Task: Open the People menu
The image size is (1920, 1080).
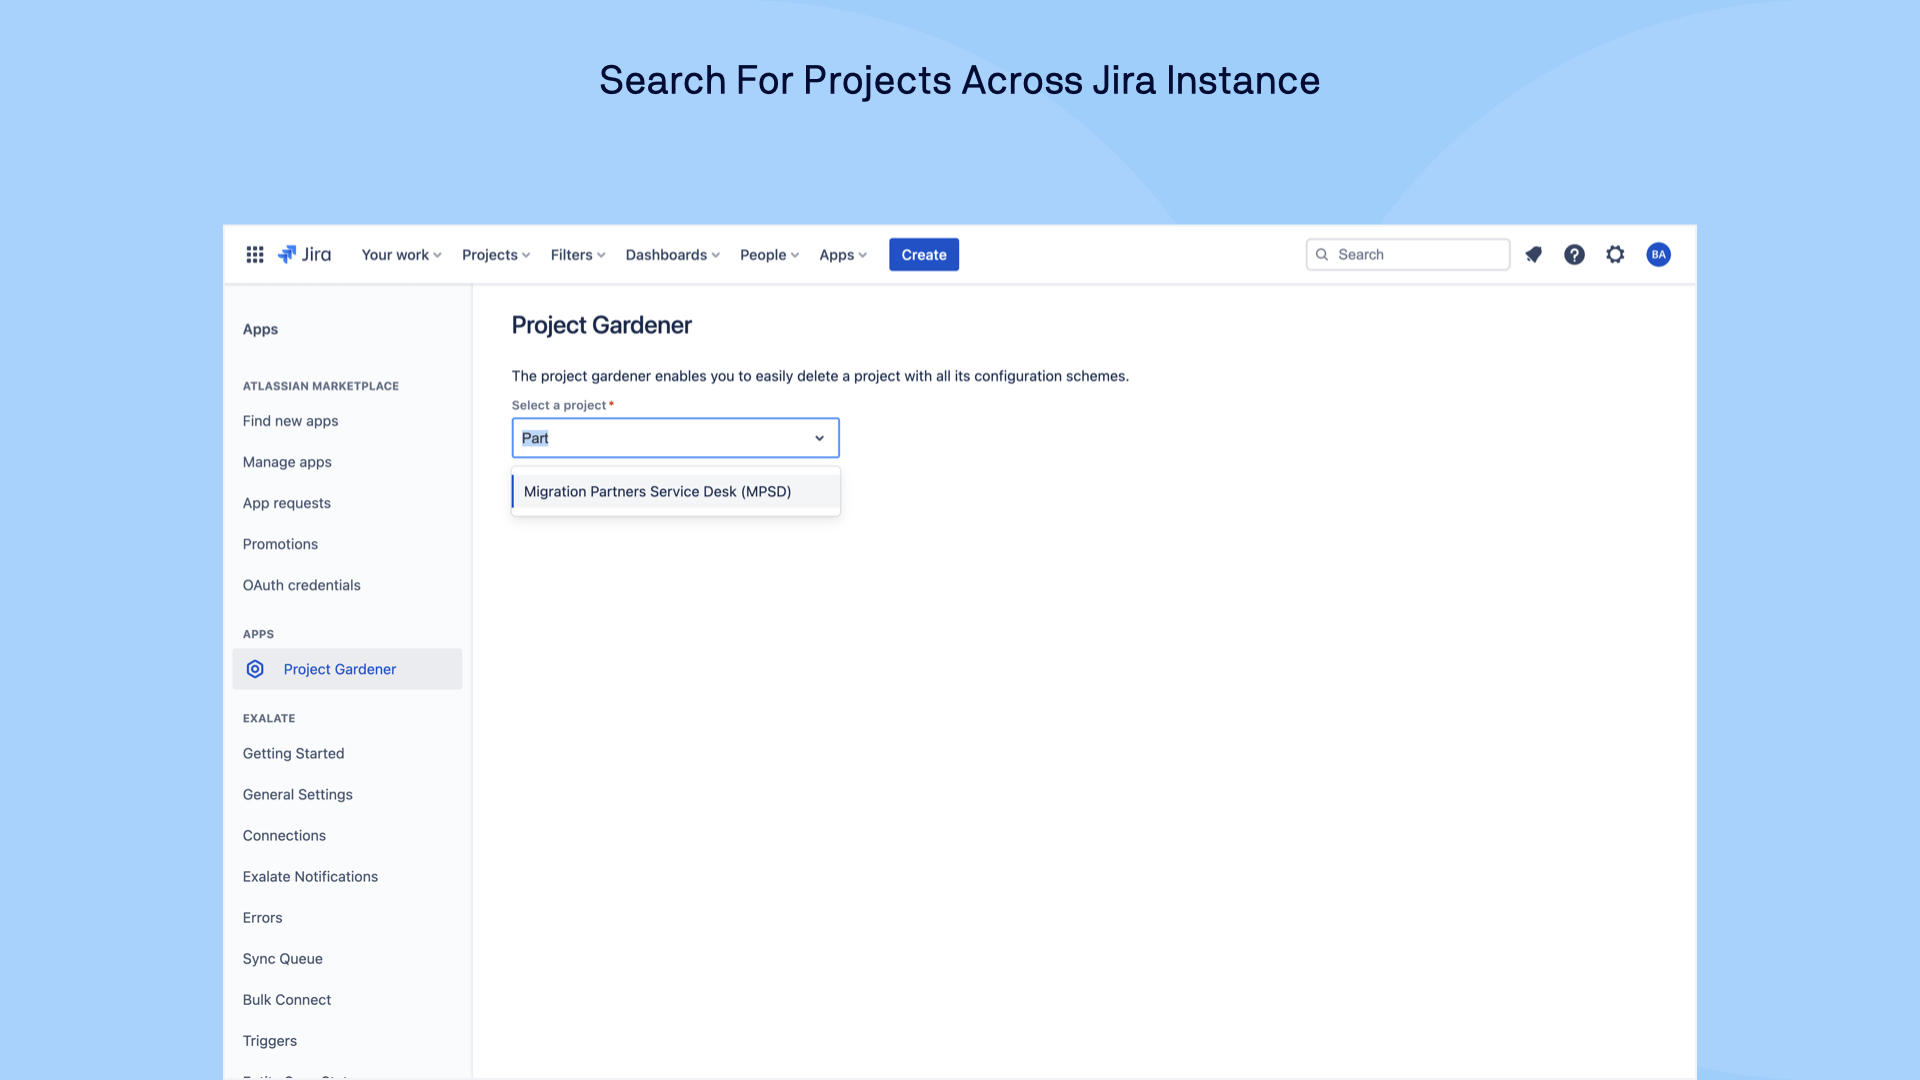Action: point(769,255)
